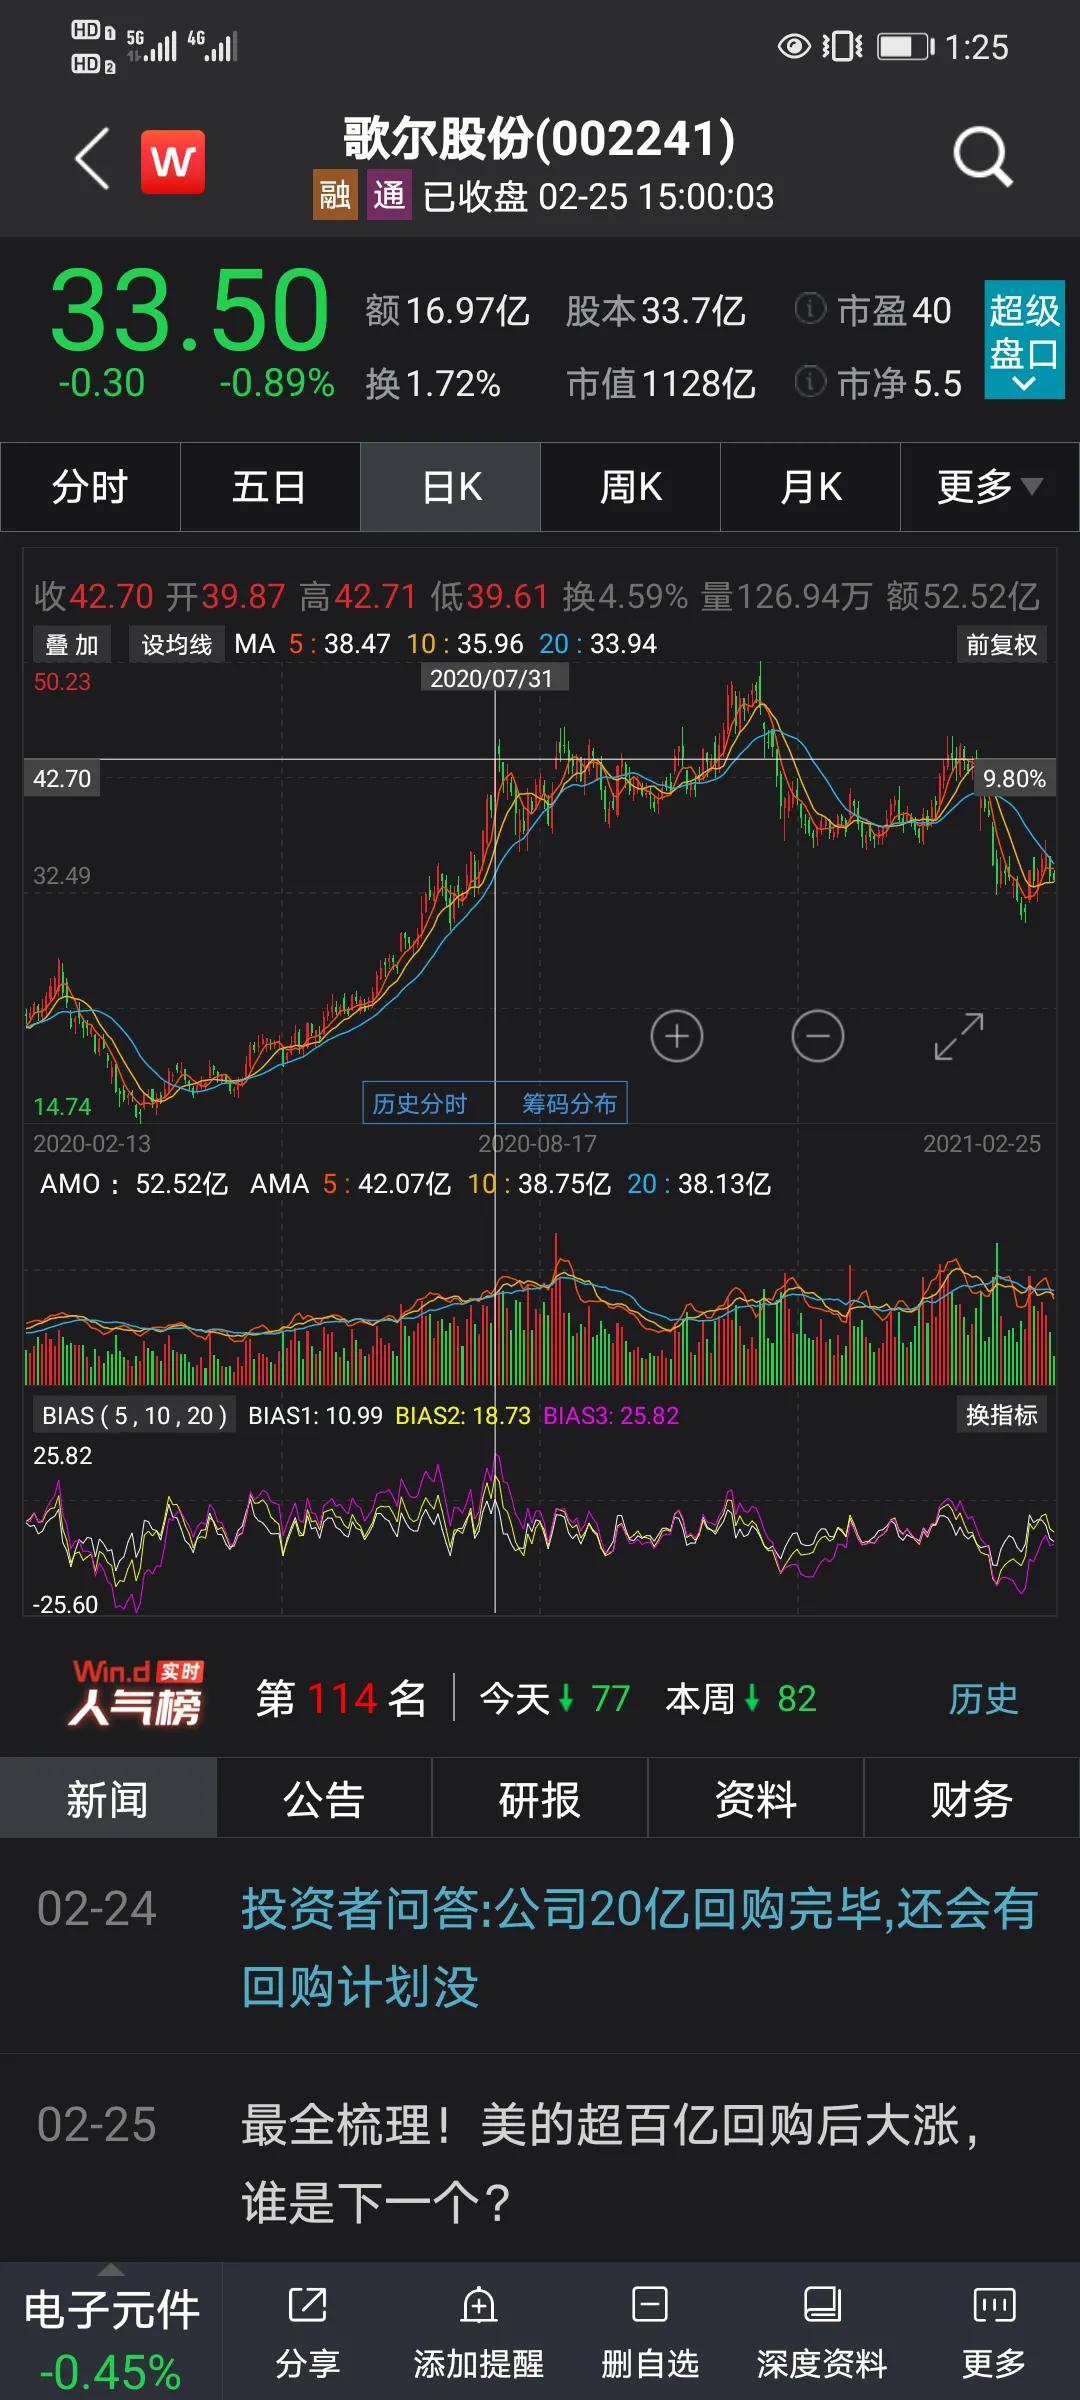Tap the BIAS3: 25.82 value
Screen dimensions: 1080x2400
pyautogui.click(x=611, y=1415)
